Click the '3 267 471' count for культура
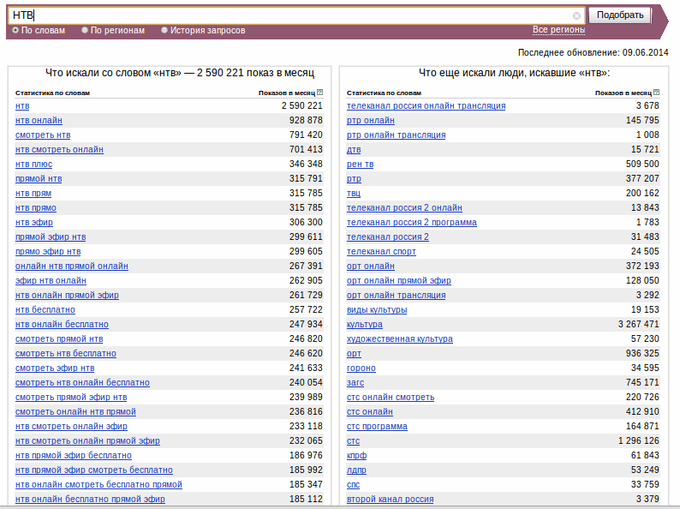The image size is (680, 509). pos(638,324)
